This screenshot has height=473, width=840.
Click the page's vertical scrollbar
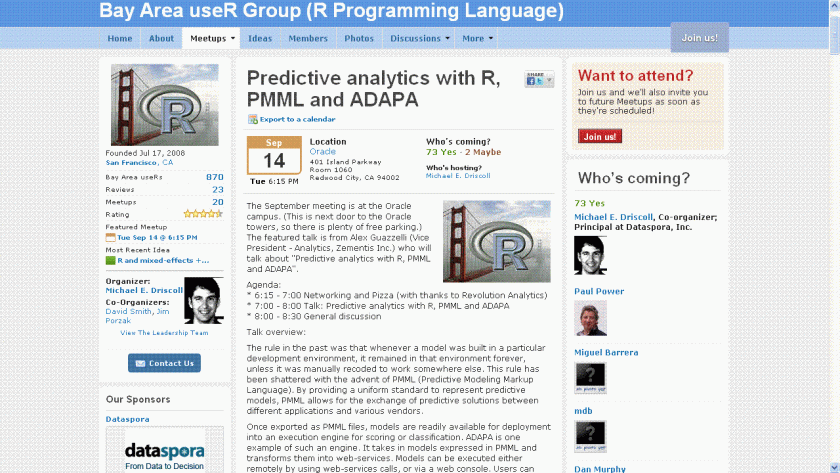[x=834, y=250]
